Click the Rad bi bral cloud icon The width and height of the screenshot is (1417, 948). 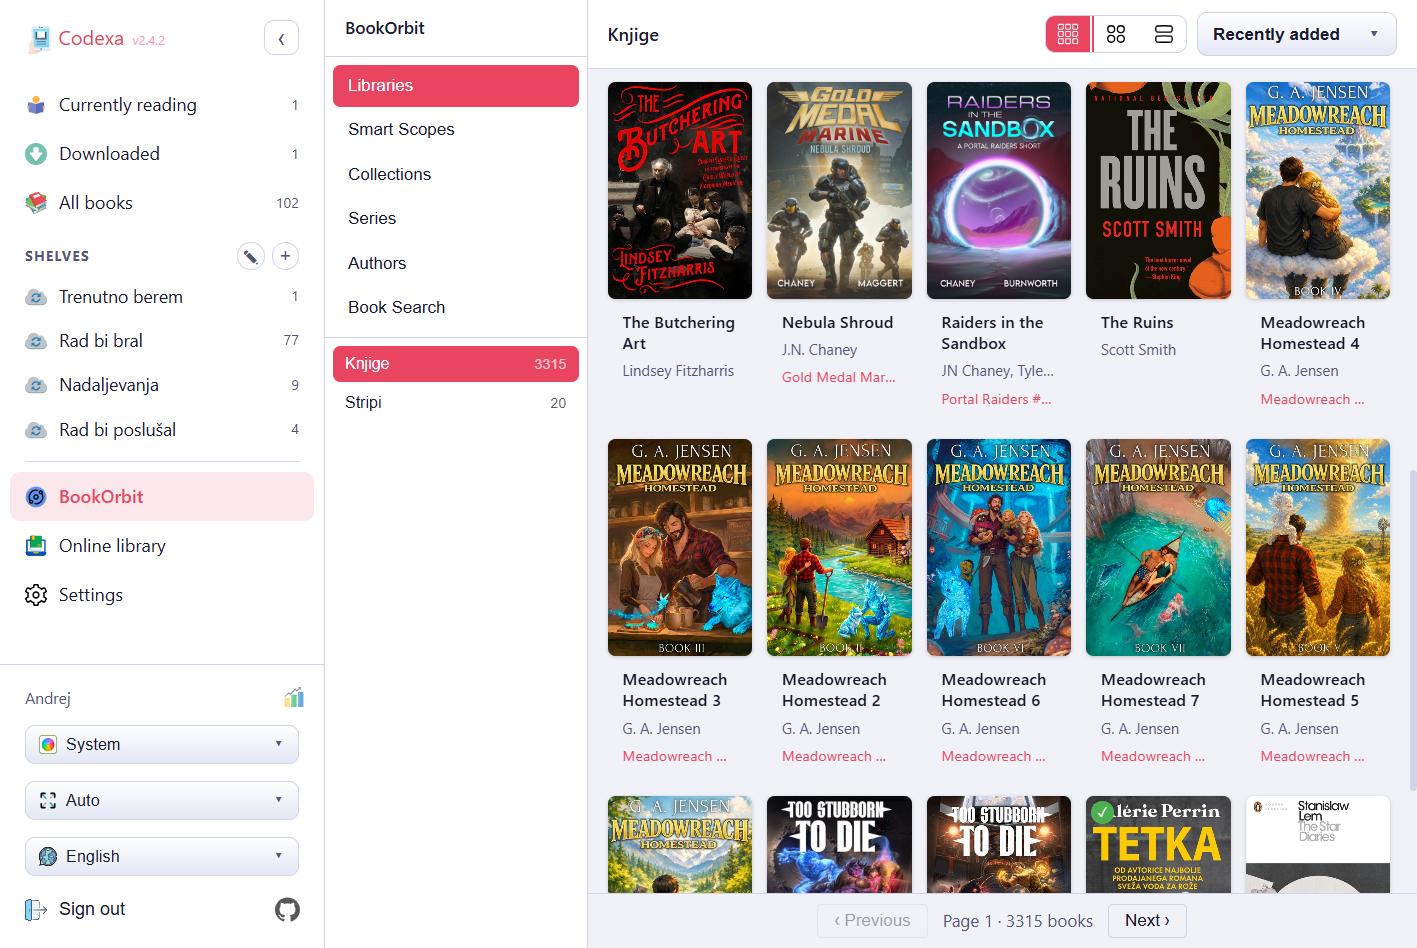tap(36, 341)
